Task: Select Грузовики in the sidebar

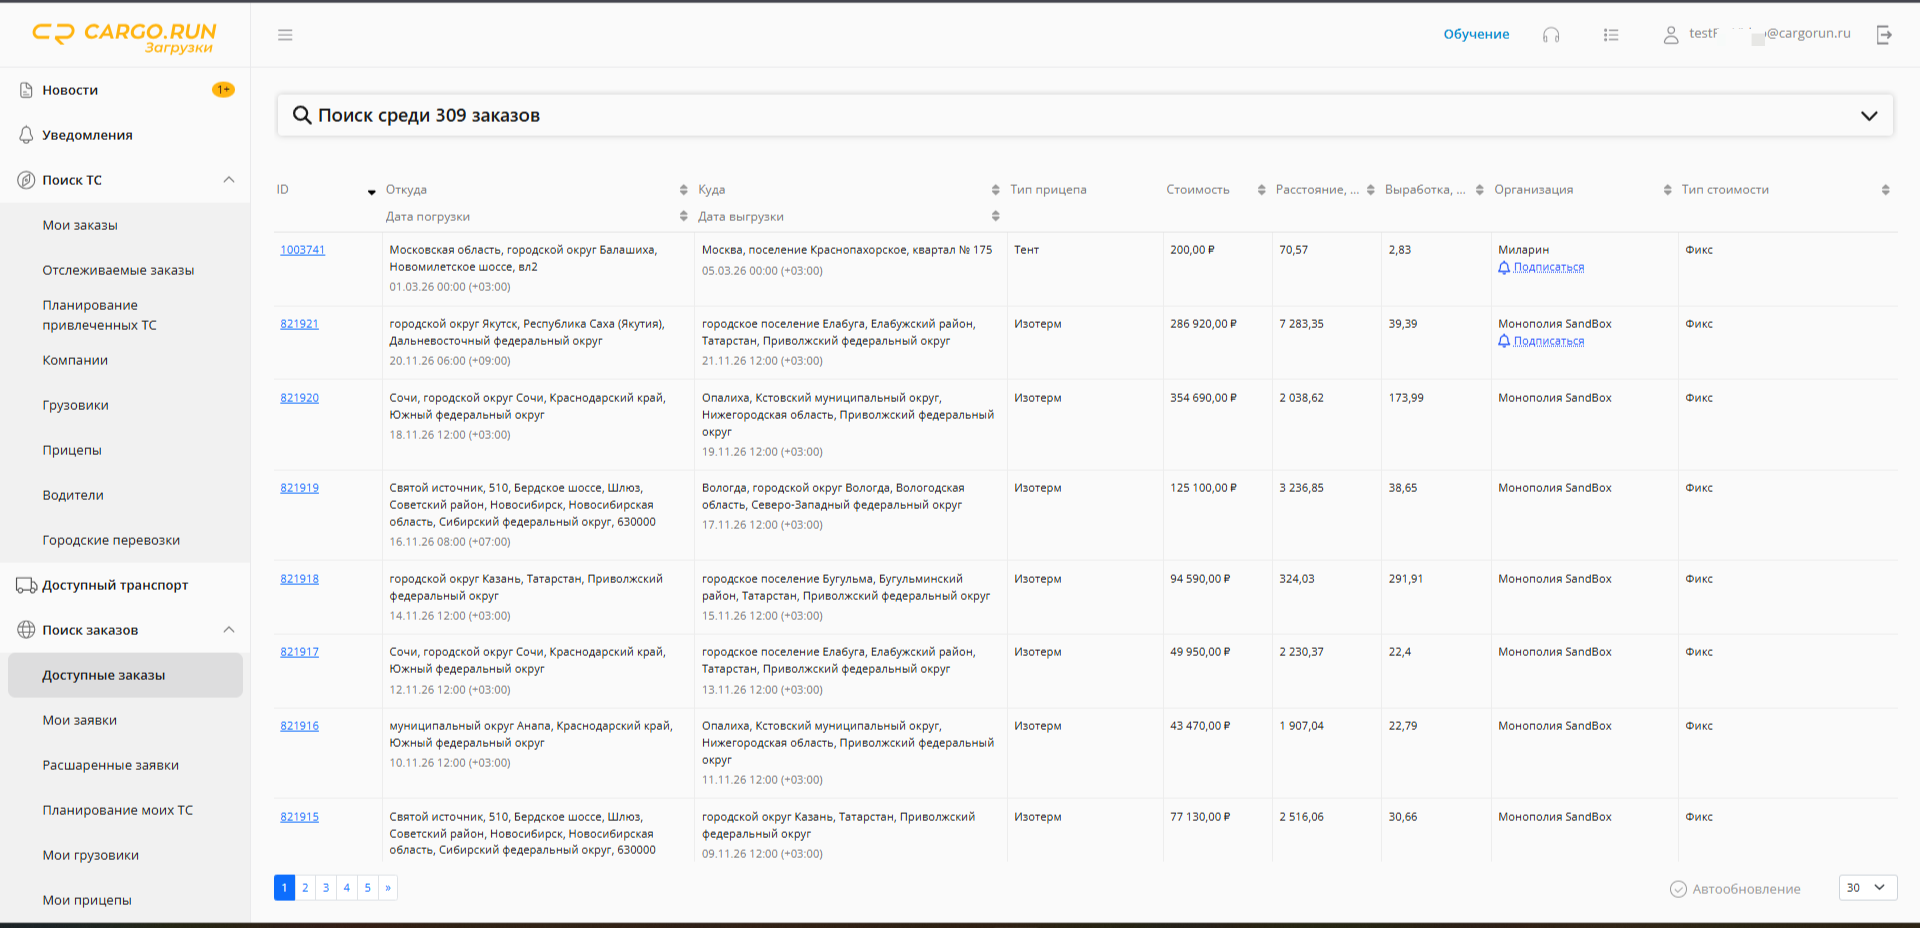Action: coord(76,405)
